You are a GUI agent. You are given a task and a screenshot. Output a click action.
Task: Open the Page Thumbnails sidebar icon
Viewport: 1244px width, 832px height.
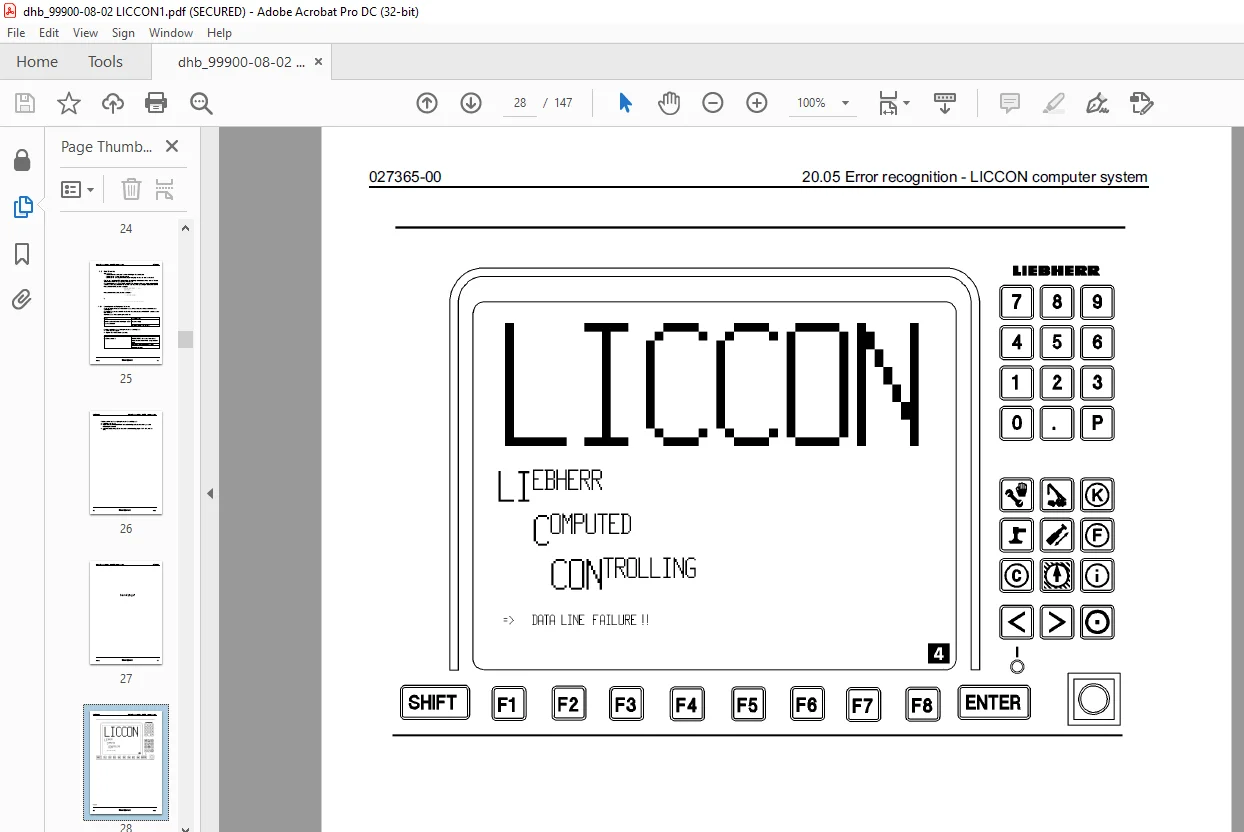pos(22,207)
